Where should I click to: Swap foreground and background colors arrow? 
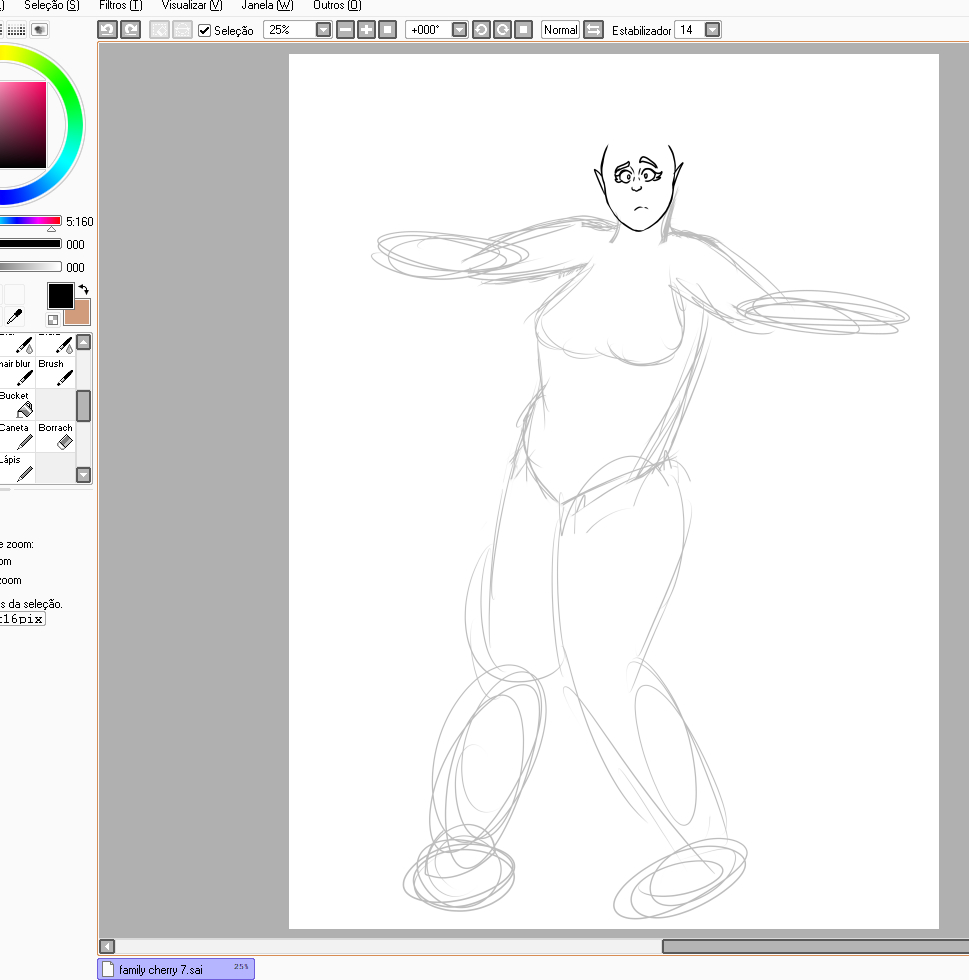(x=83, y=290)
